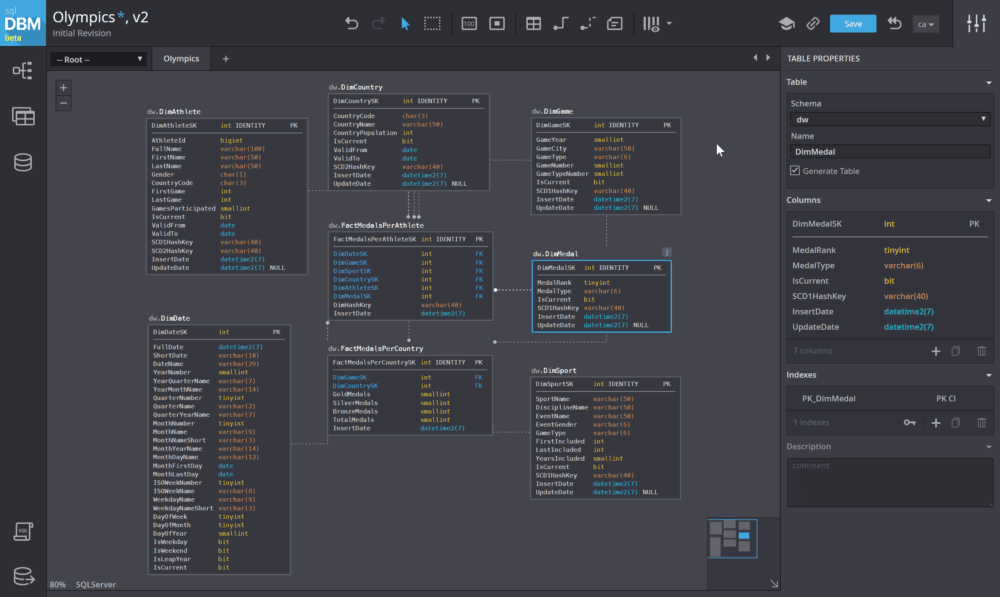Toggle the fit-to-screen view button
Image resolution: width=1000 pixels, height=597 pixels.
pos(496,23)
